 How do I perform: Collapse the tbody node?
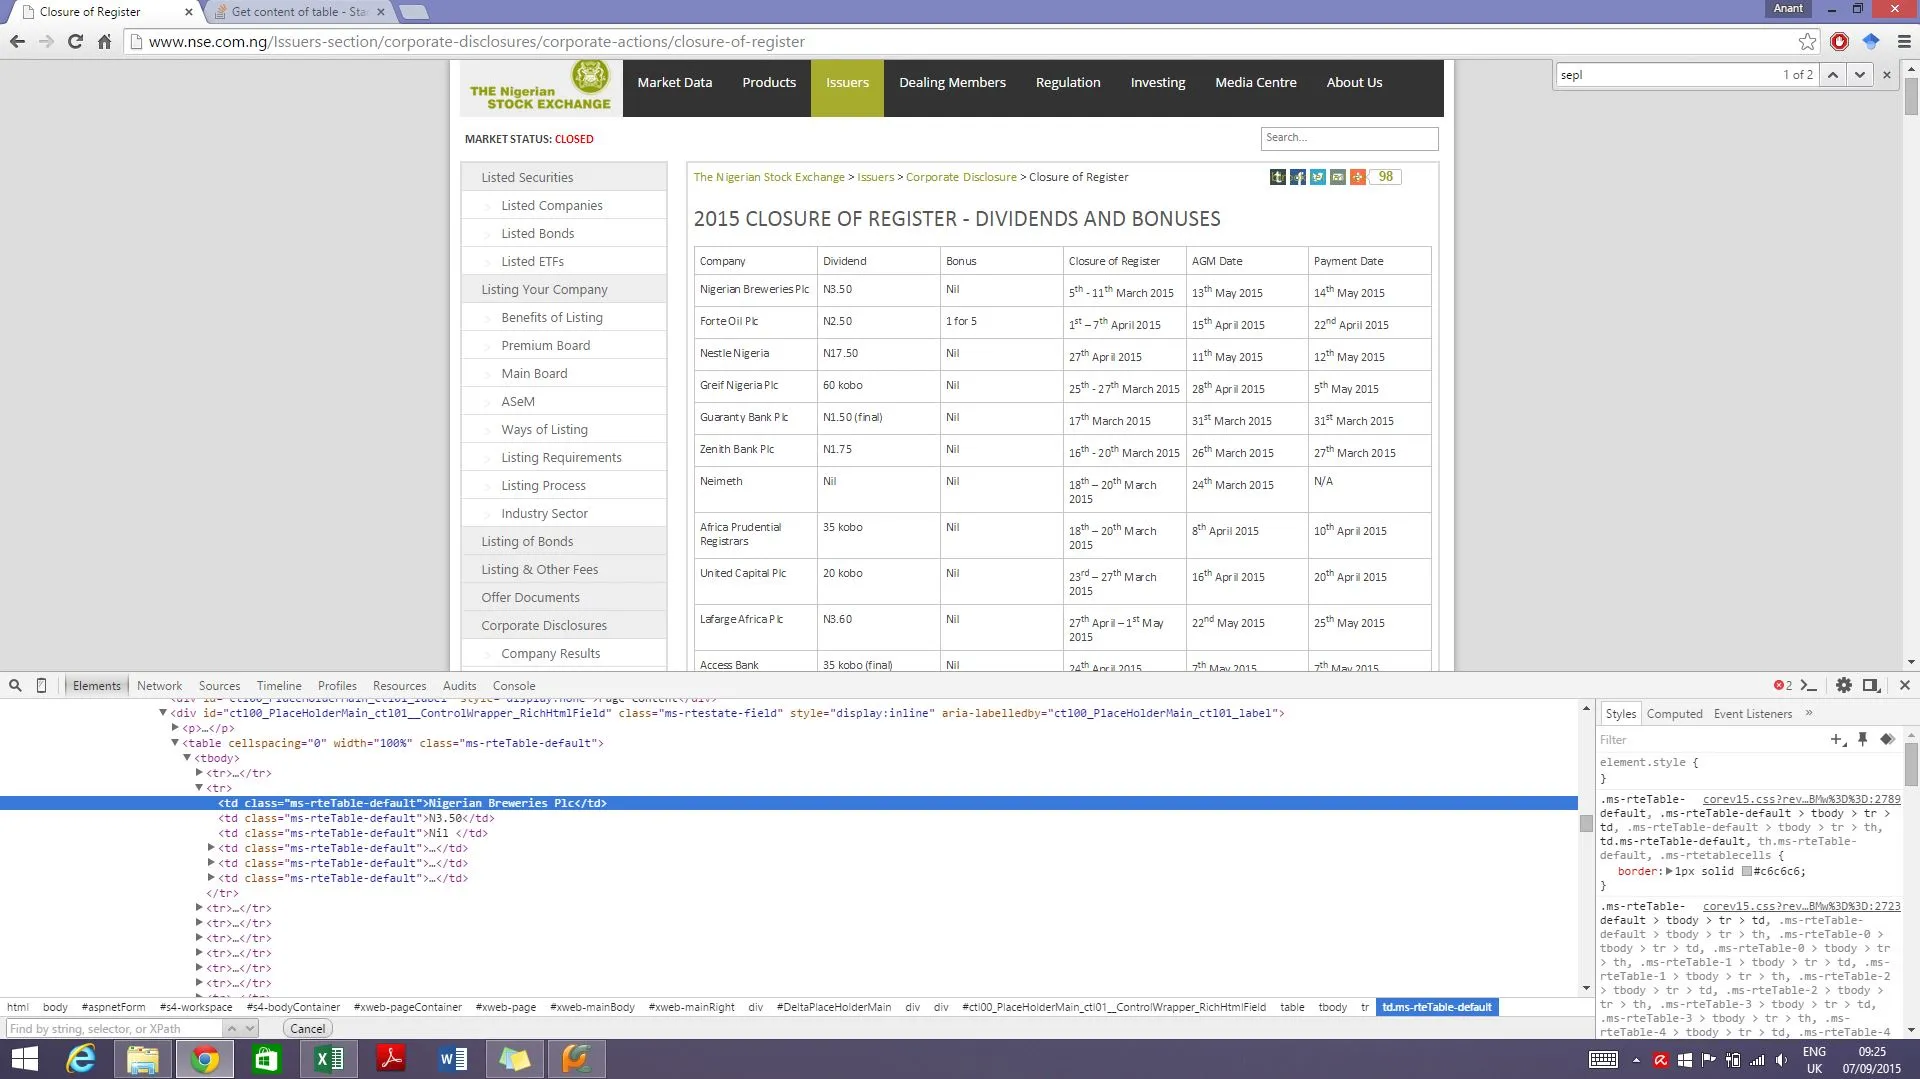(187, 758)
